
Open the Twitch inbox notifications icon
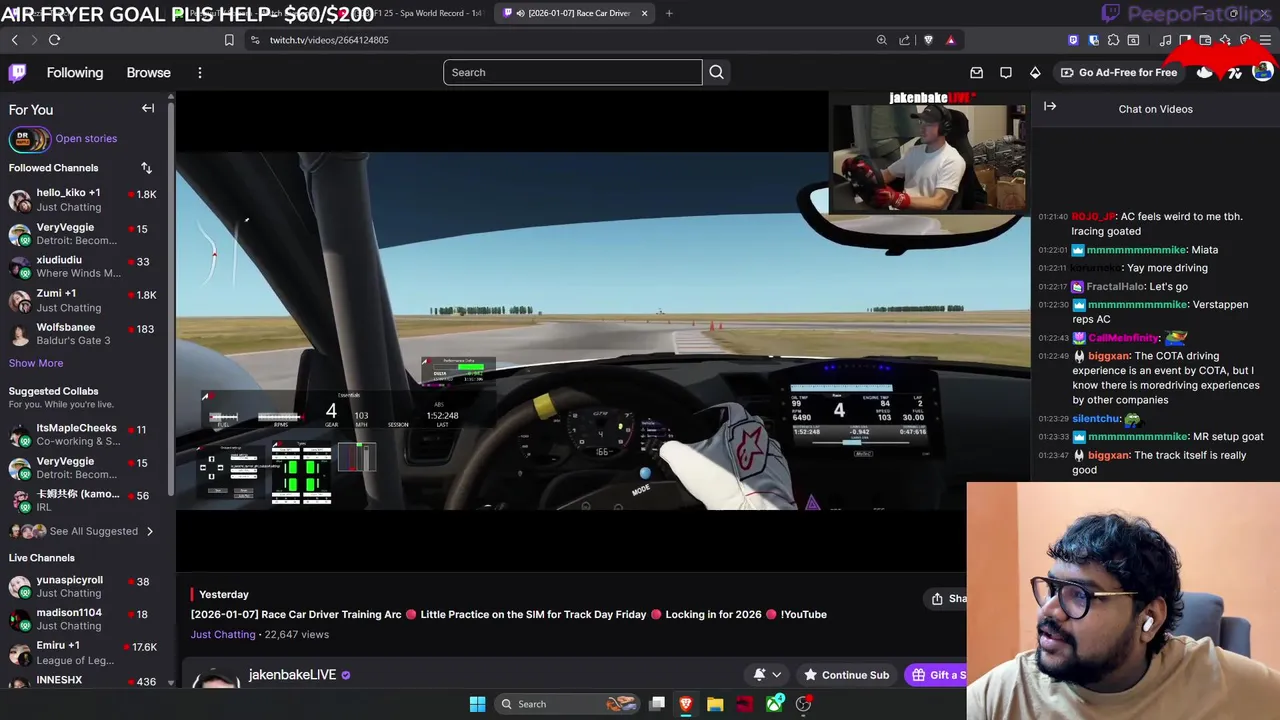(976, 73)
